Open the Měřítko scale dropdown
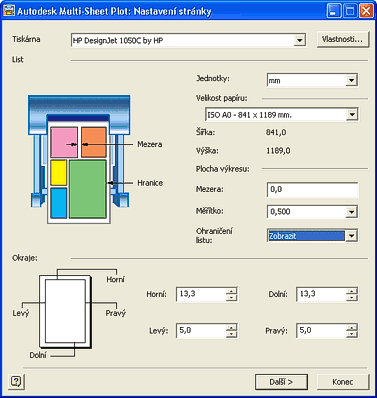The width and height of the screenshot is (377, 398). (x=351, y=211)
